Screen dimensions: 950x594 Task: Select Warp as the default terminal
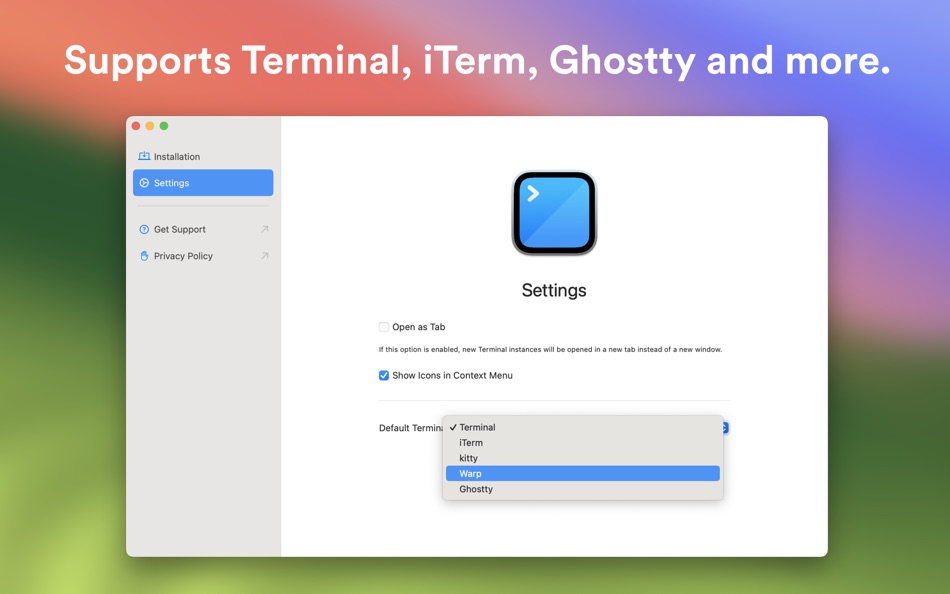click(x=583, y=473)
